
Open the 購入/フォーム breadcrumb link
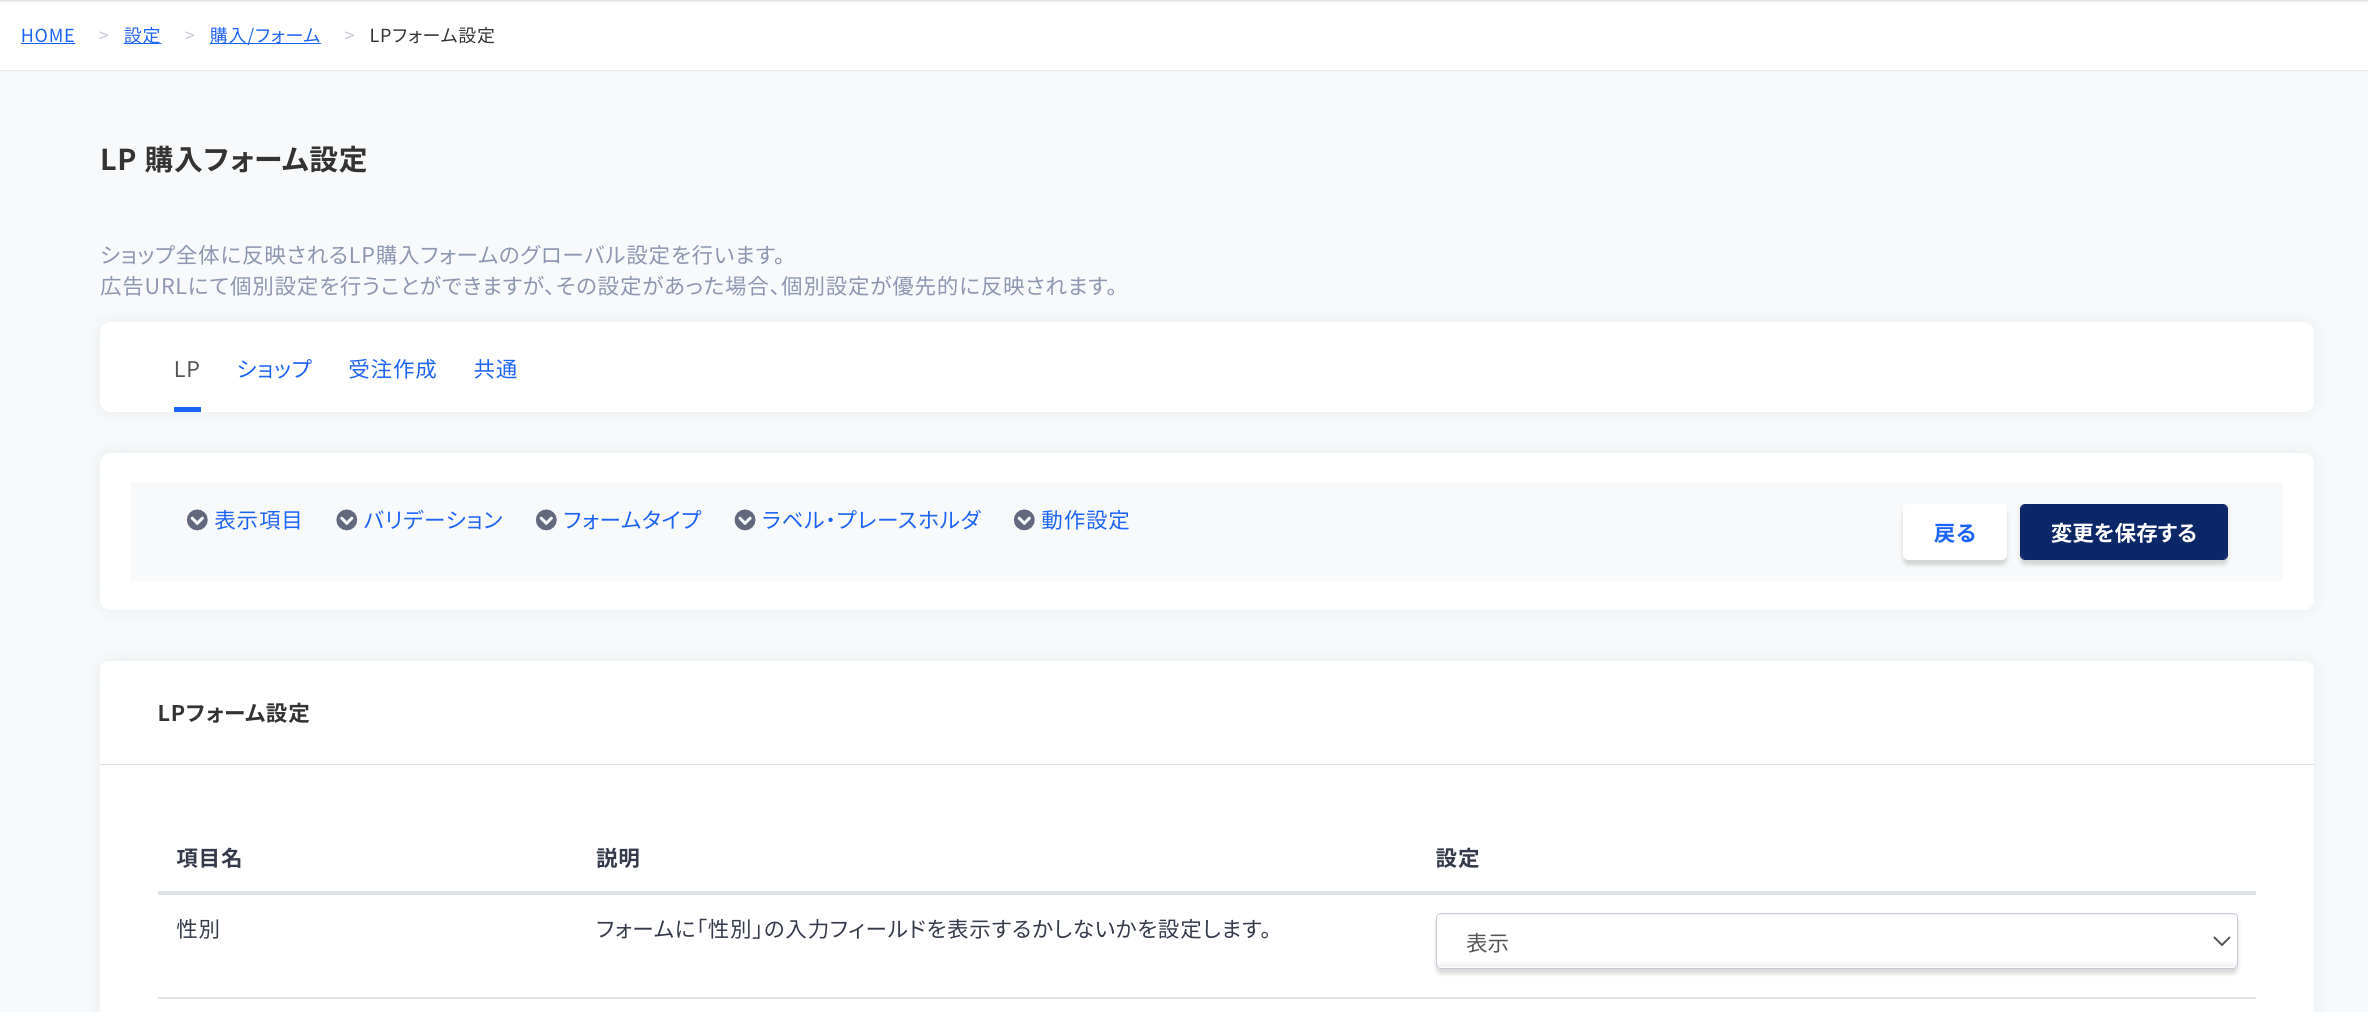(x=265, y=35)
